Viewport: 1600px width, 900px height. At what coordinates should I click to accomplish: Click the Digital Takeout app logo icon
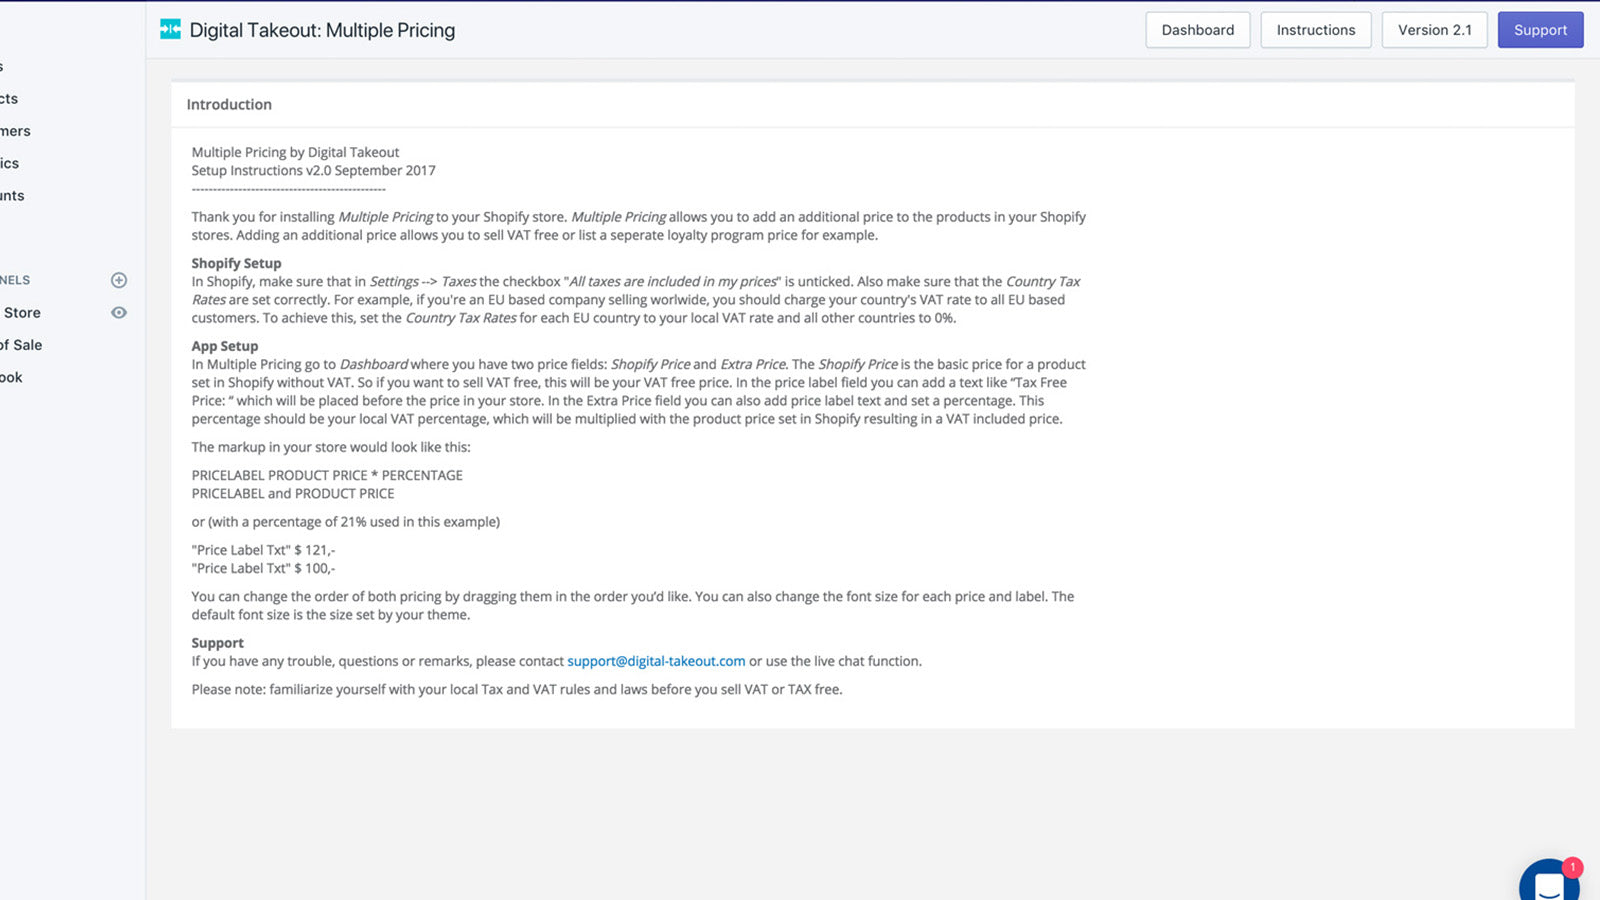pyautogui.click(x=170, y=30)
